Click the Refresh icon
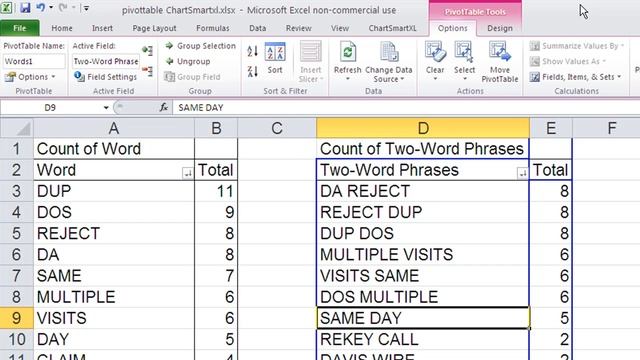640x360 pixels. (x=347, y=52)
